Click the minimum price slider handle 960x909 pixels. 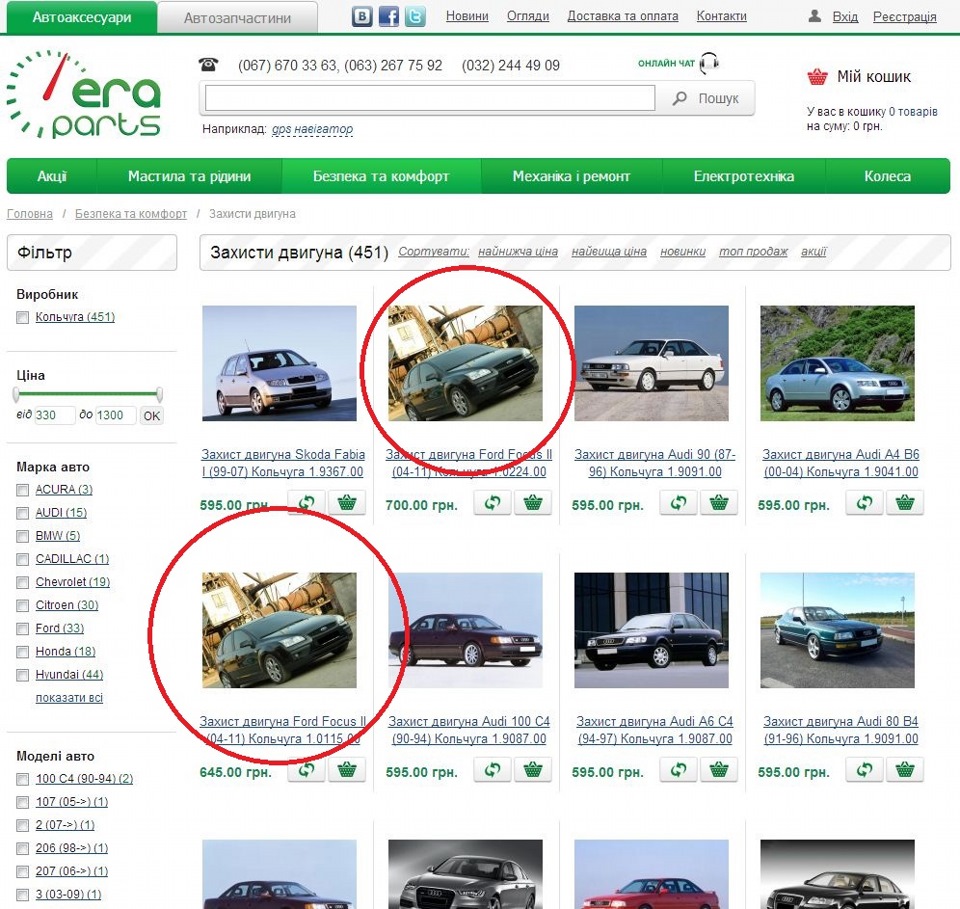point(16,394)
